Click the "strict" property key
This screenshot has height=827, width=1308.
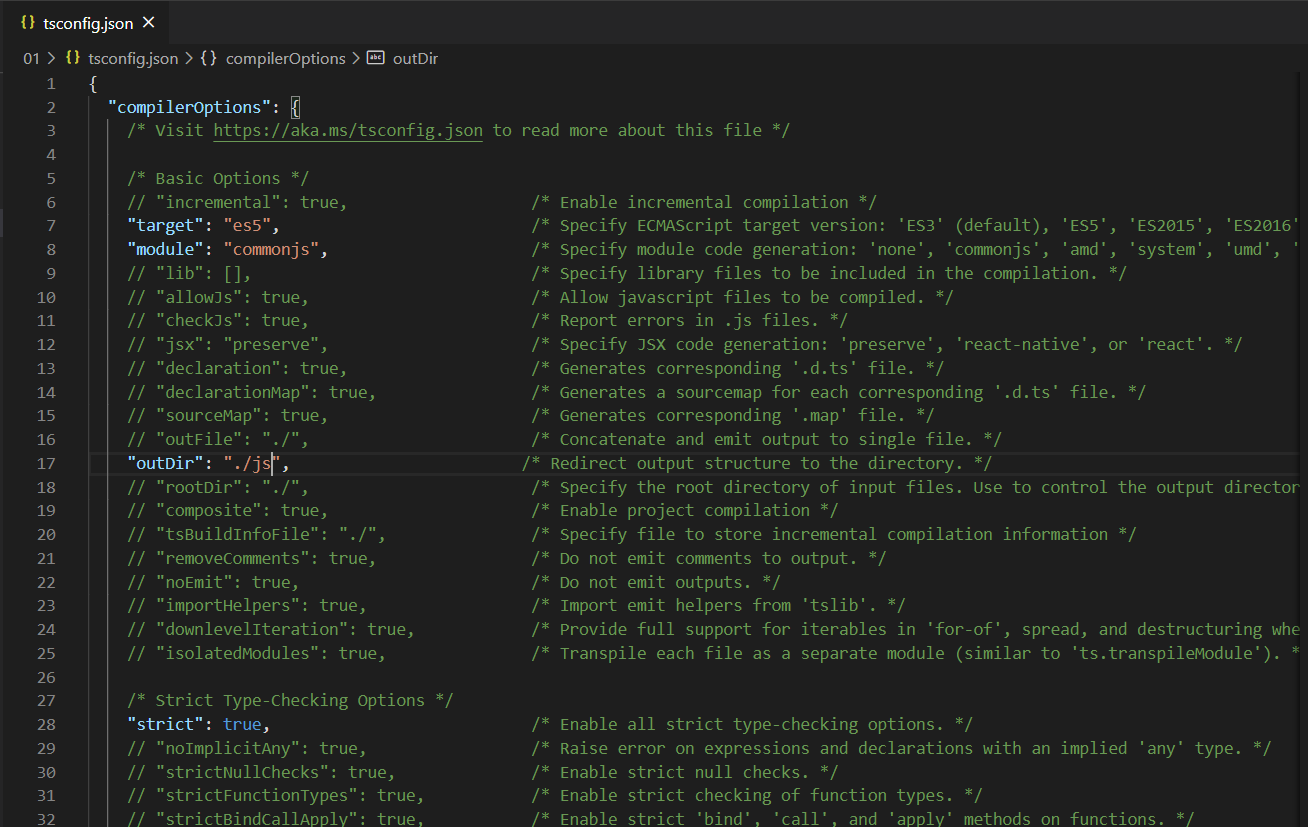click(x=165, y=724)
